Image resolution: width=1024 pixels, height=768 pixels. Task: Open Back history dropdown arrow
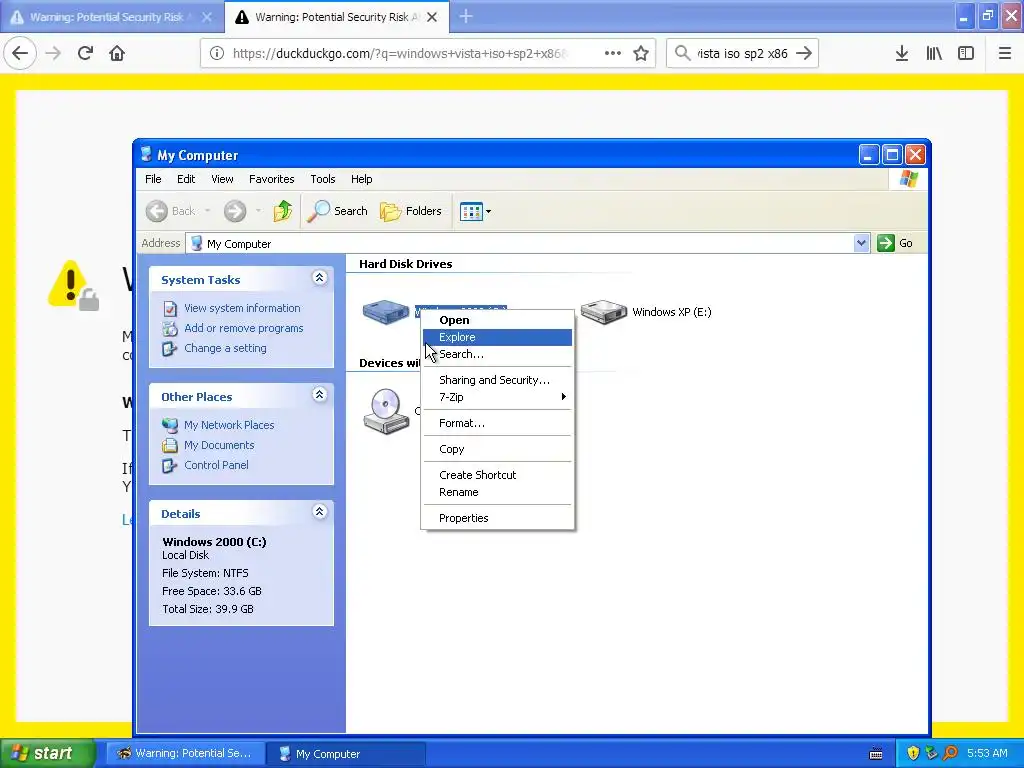pyautogui.click(x=207, y=211)
